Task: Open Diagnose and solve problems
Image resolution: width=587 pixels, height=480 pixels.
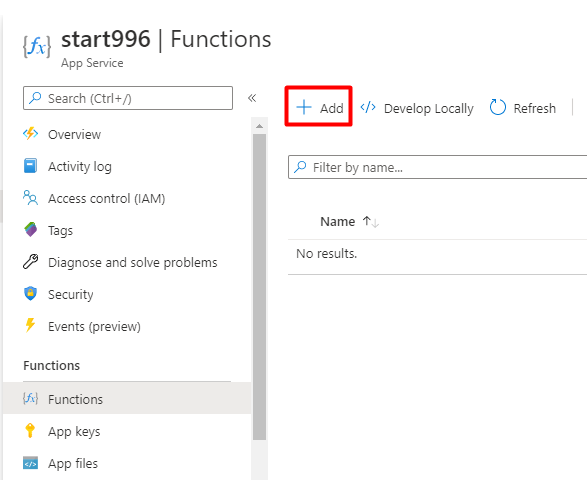Action: [x=127, y=262]
